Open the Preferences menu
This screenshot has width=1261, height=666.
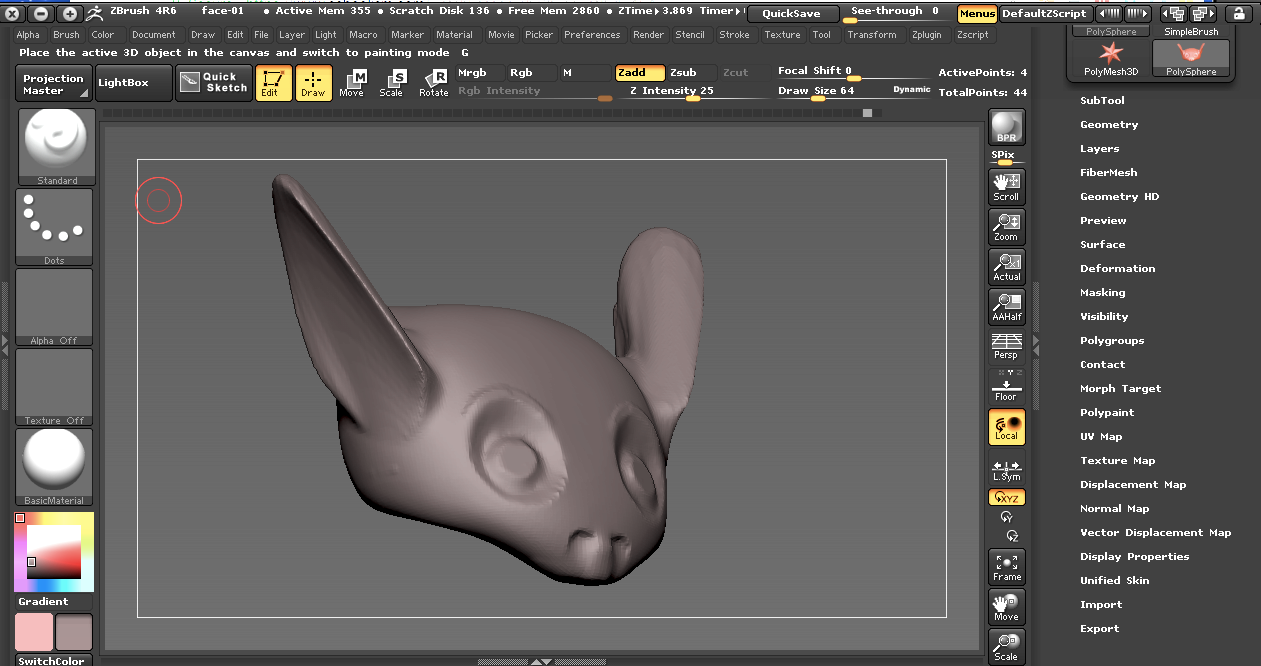(592, 35)
